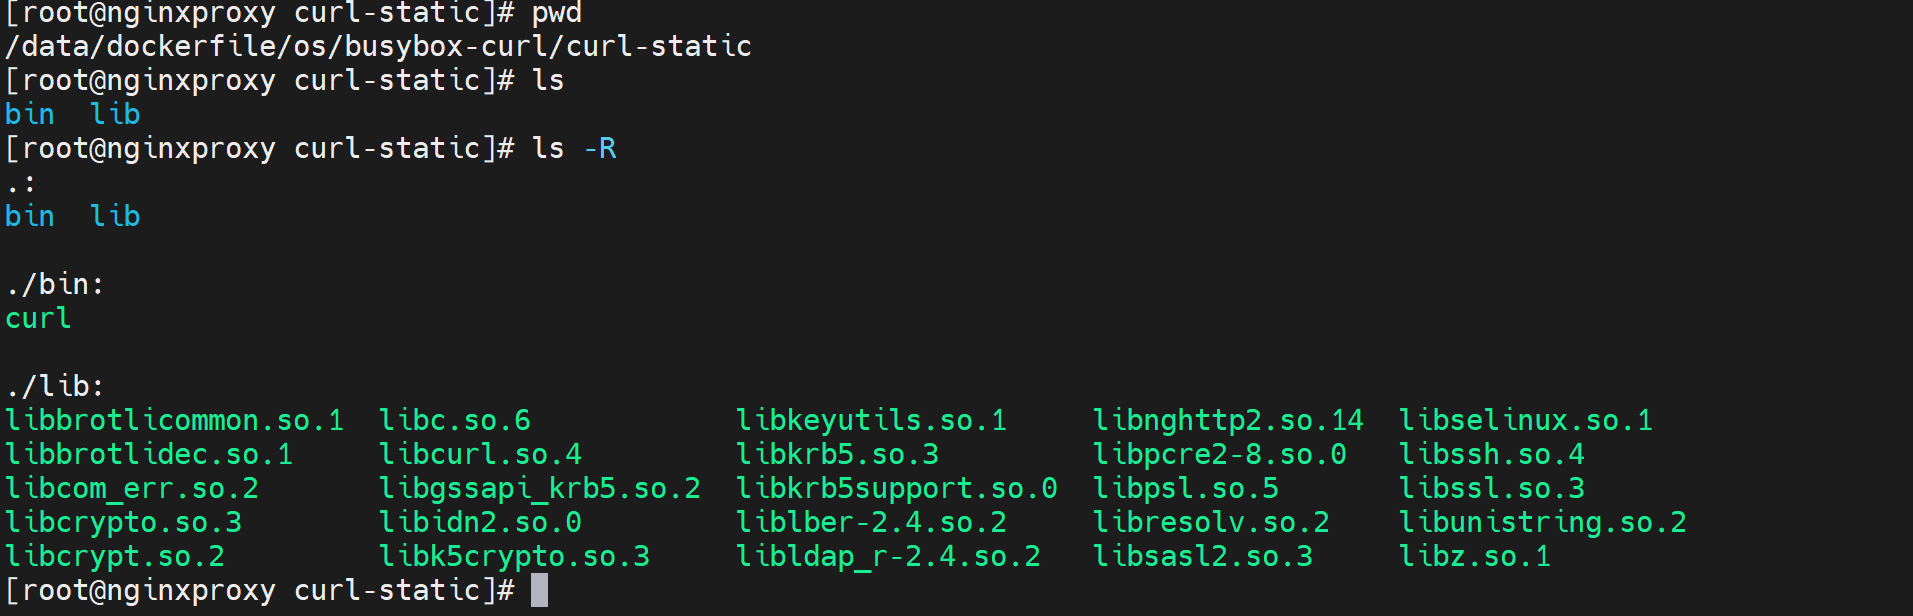Click the libgssapi_krb5.so.2 filename
The image size is (1913, 616).
click(x=539, y=488)
